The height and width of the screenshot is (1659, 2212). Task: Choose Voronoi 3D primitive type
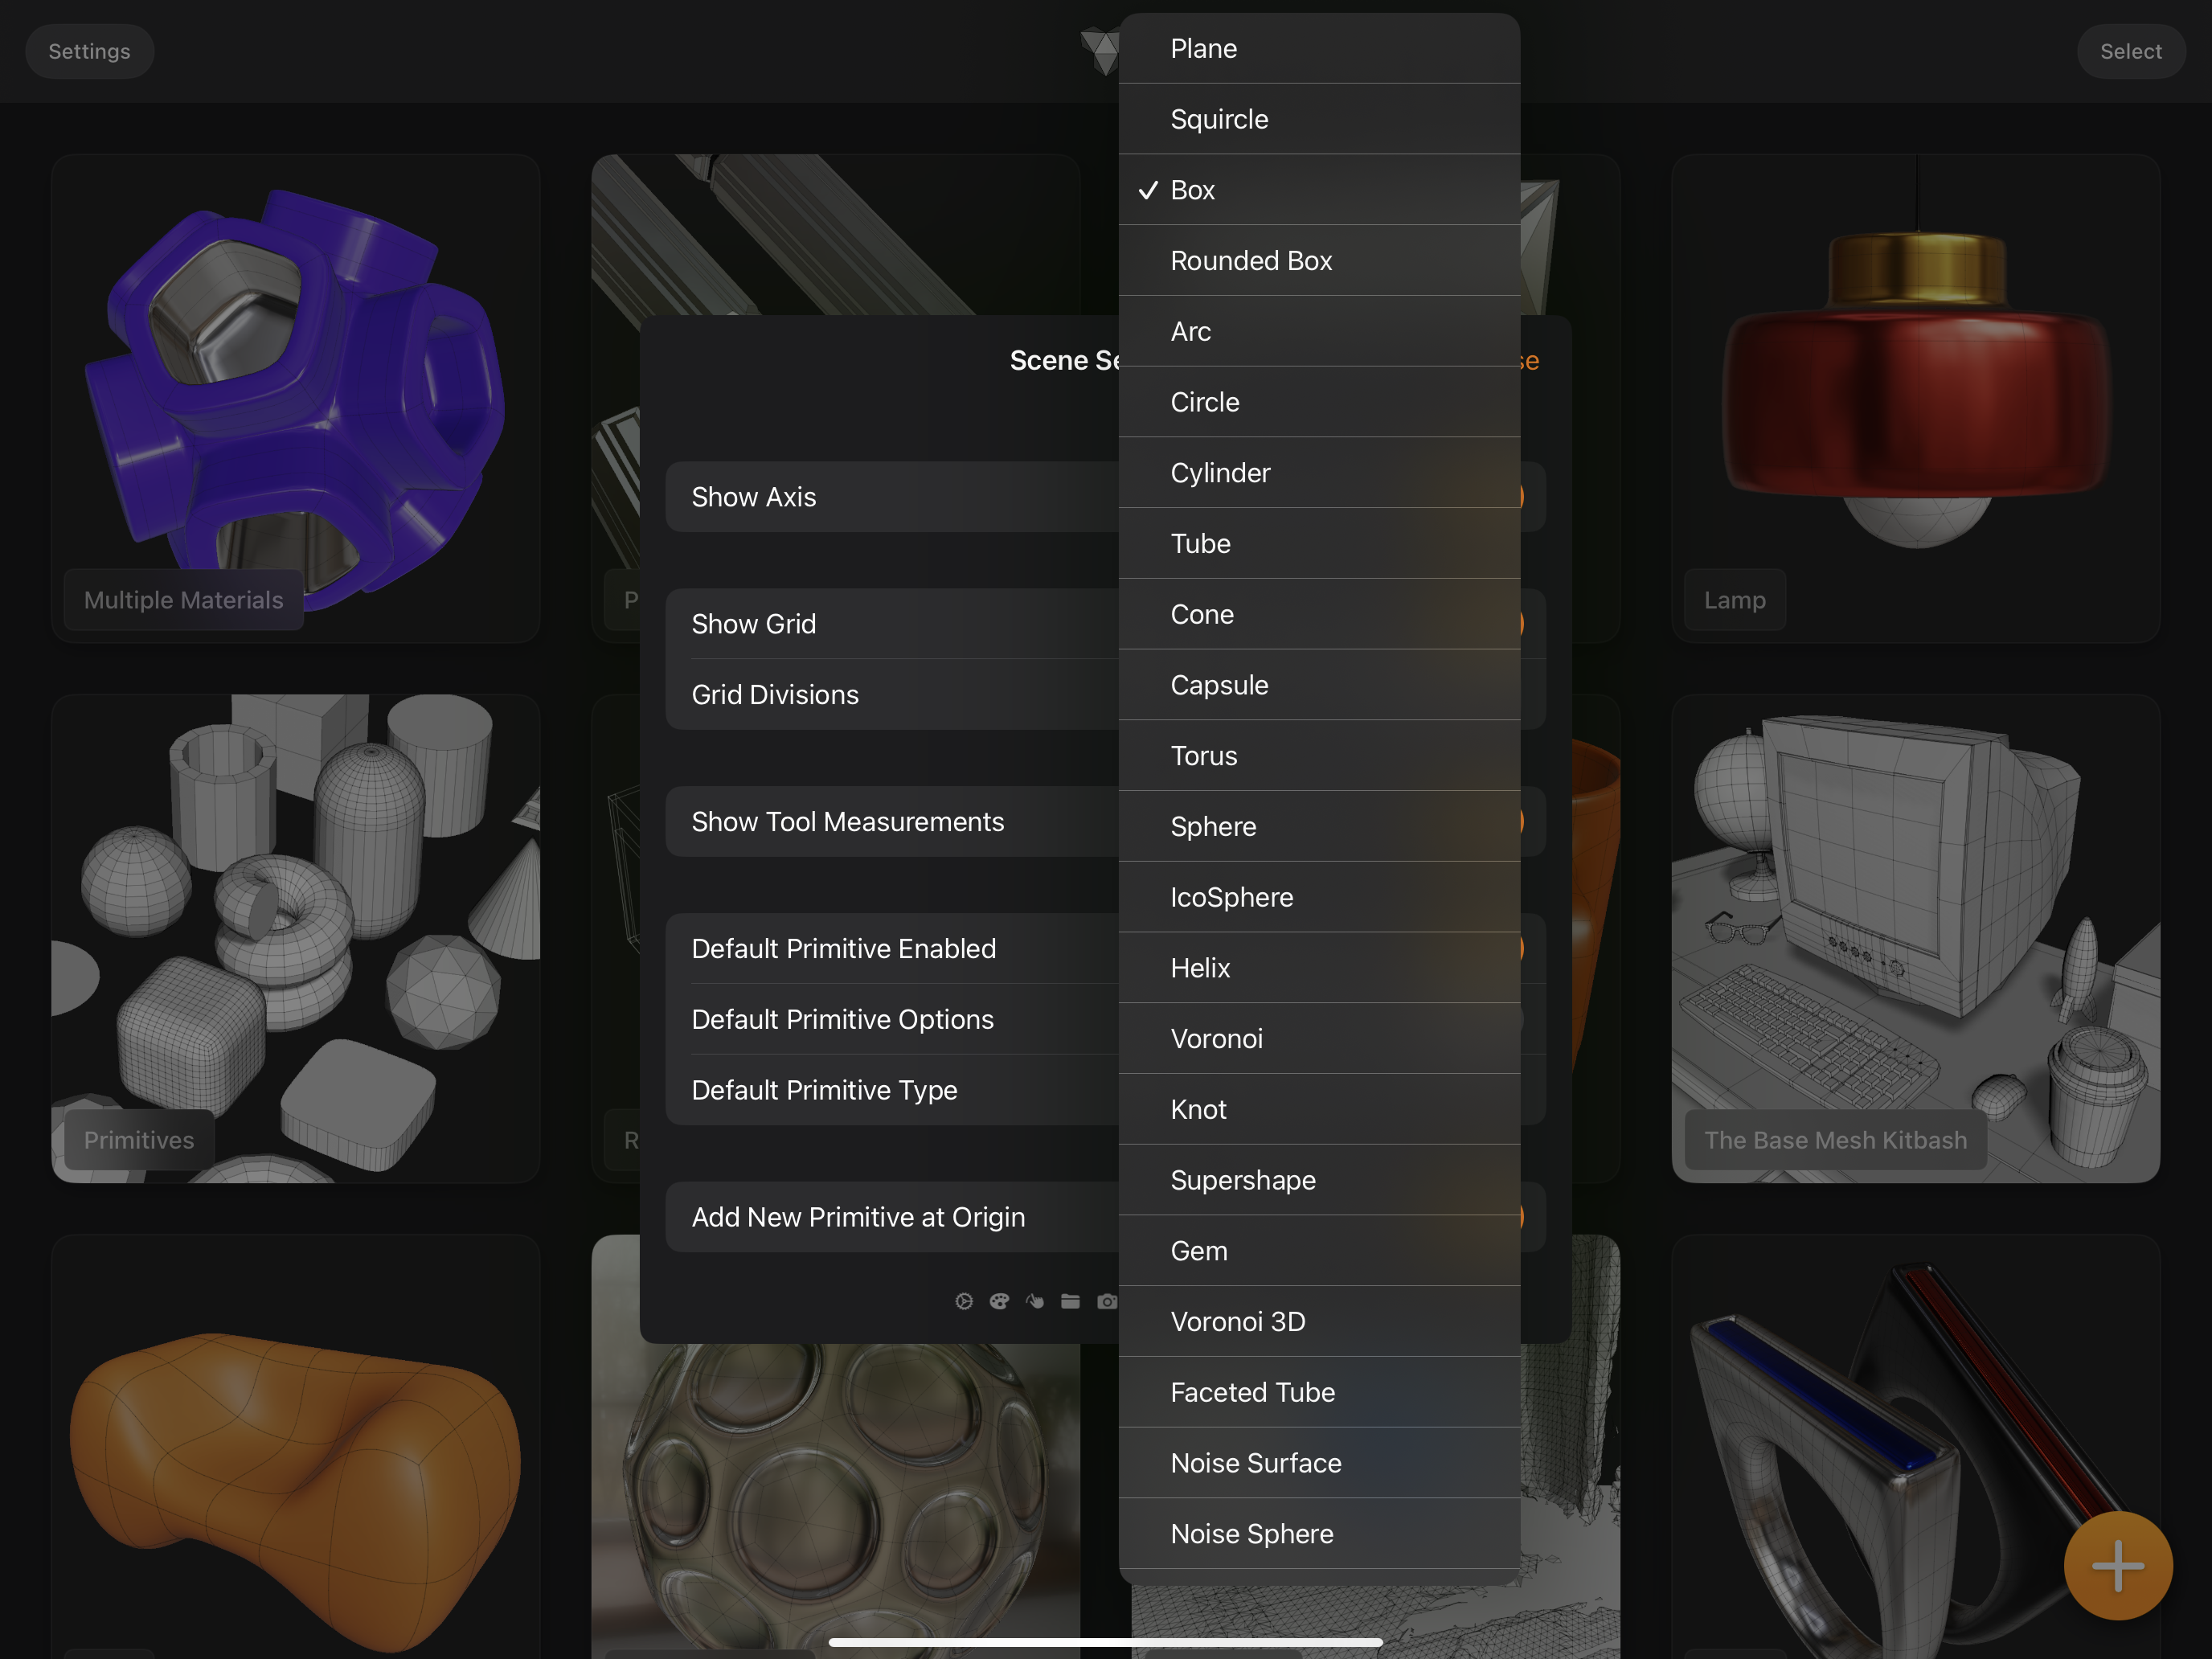click(1320, 1322)
